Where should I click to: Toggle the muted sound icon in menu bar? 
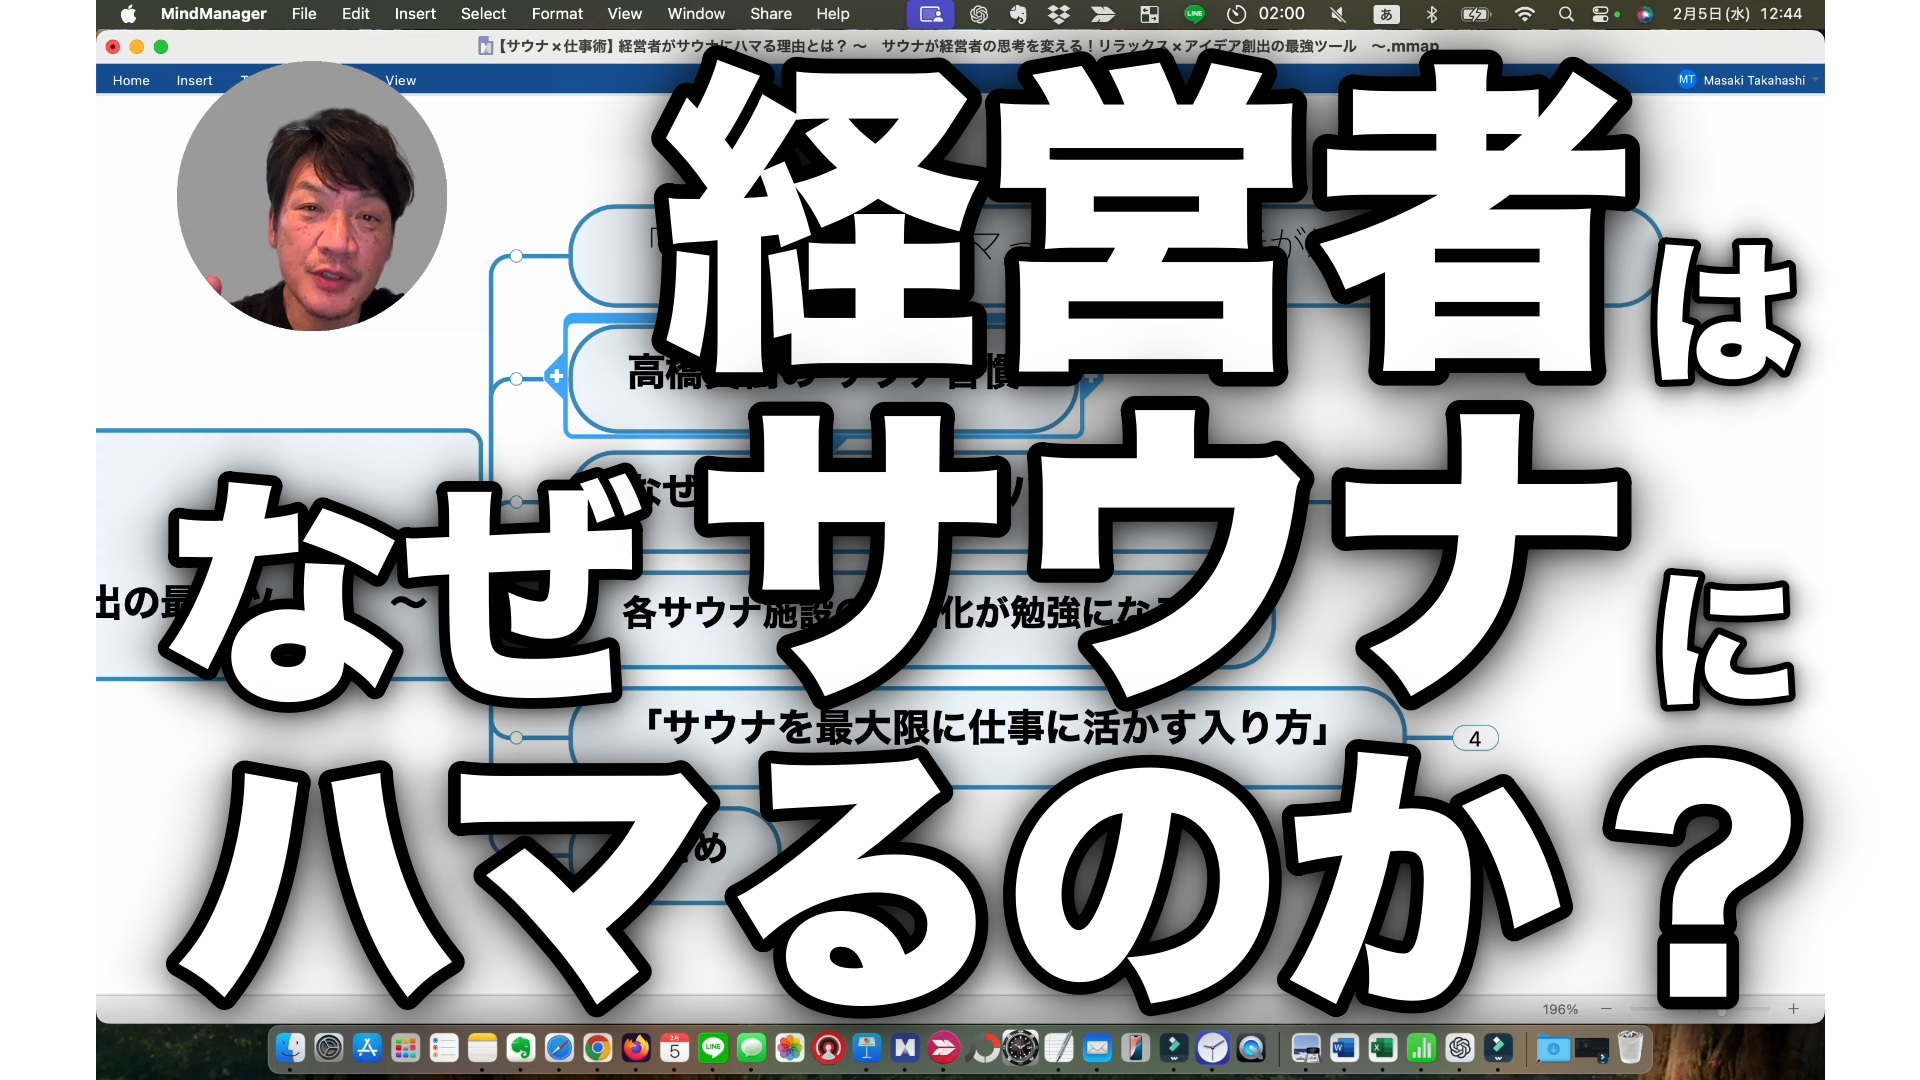(1338, 14)
